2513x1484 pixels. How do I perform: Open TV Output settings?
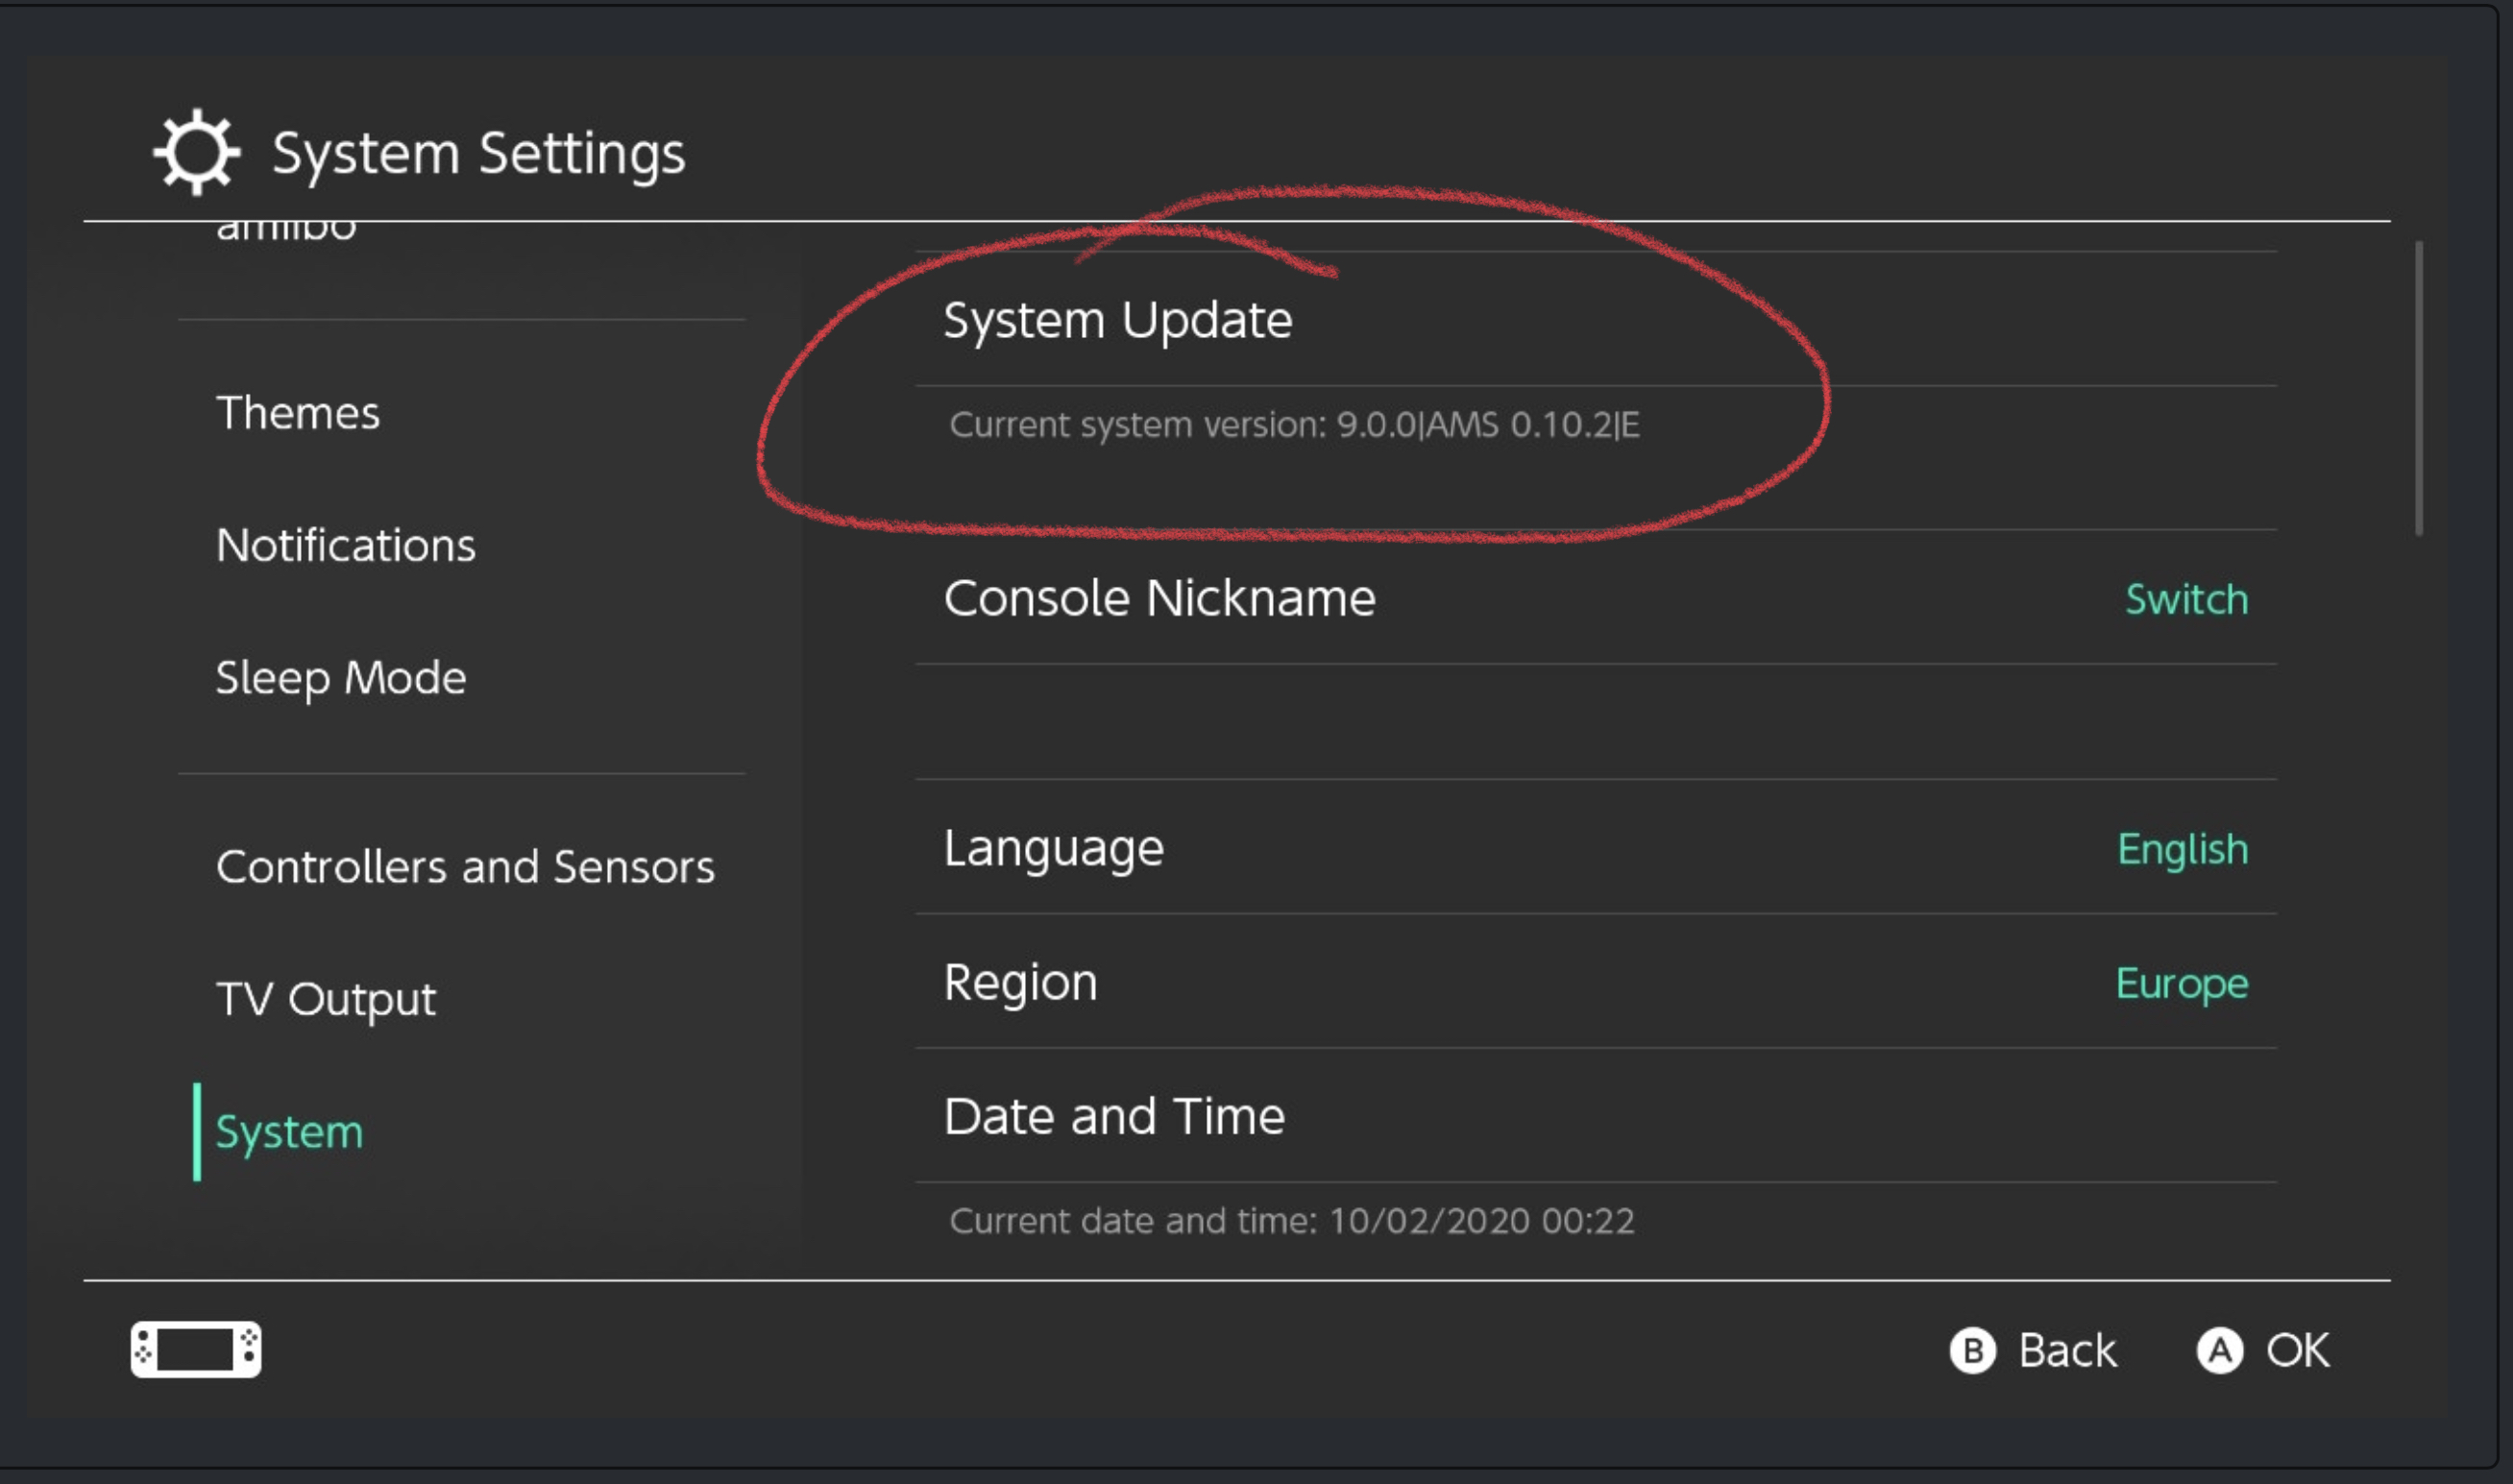[326, 999]
